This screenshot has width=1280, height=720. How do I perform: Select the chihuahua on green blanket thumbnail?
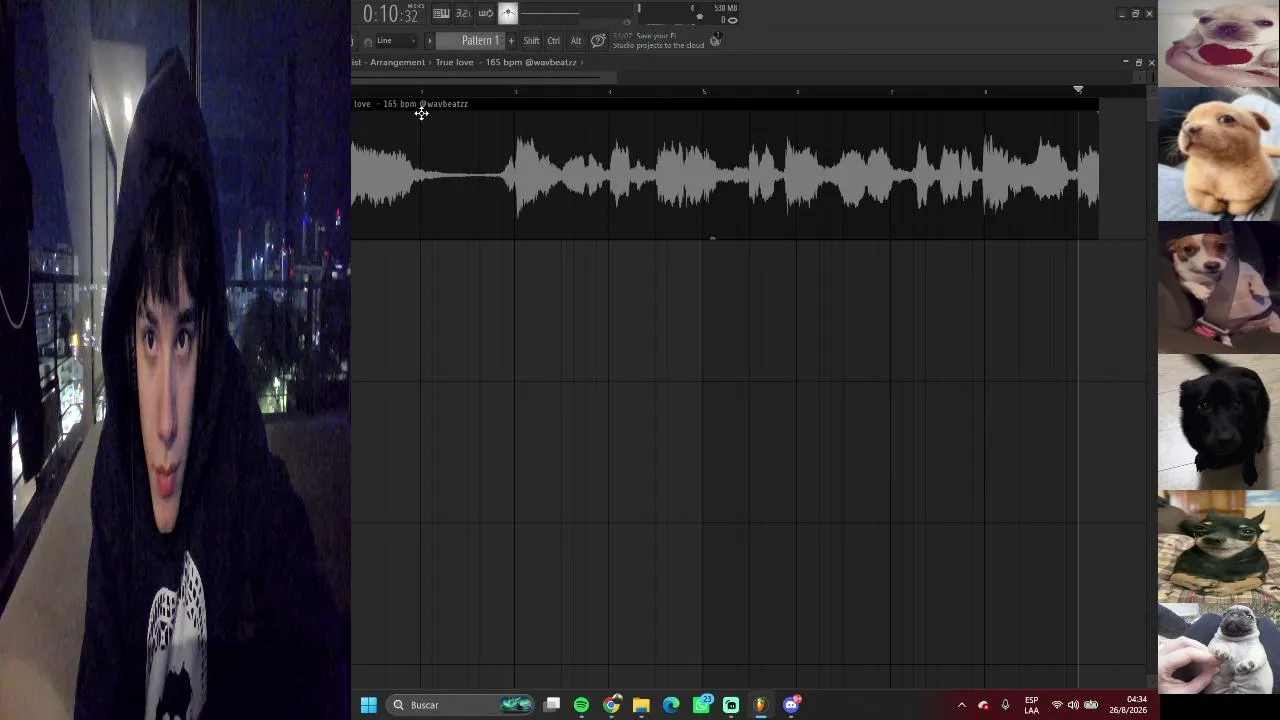[1219, 546]
